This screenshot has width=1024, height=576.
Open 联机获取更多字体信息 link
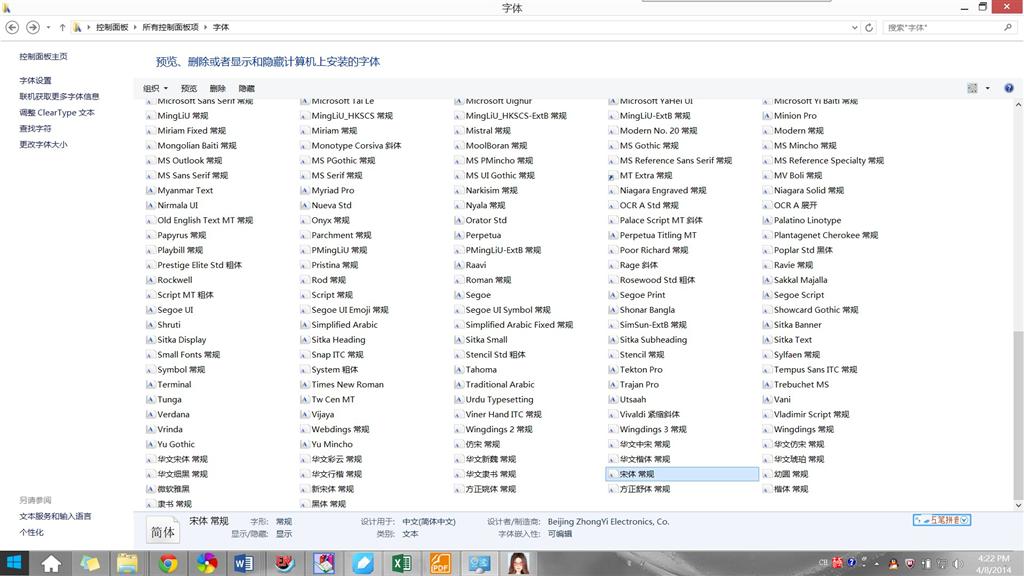click(x=59, y=97)
